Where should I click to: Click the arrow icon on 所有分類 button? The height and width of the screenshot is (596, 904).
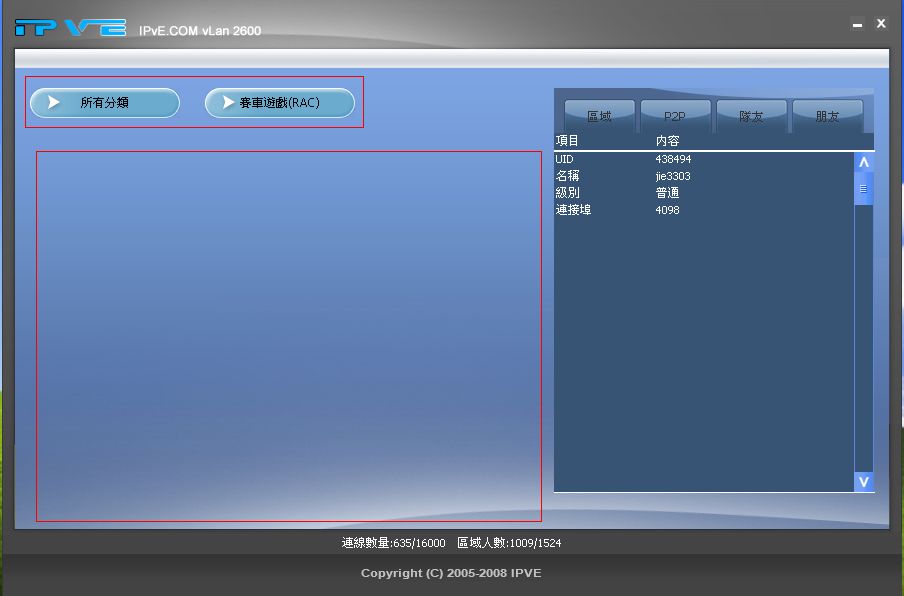(x=53, y=103)
